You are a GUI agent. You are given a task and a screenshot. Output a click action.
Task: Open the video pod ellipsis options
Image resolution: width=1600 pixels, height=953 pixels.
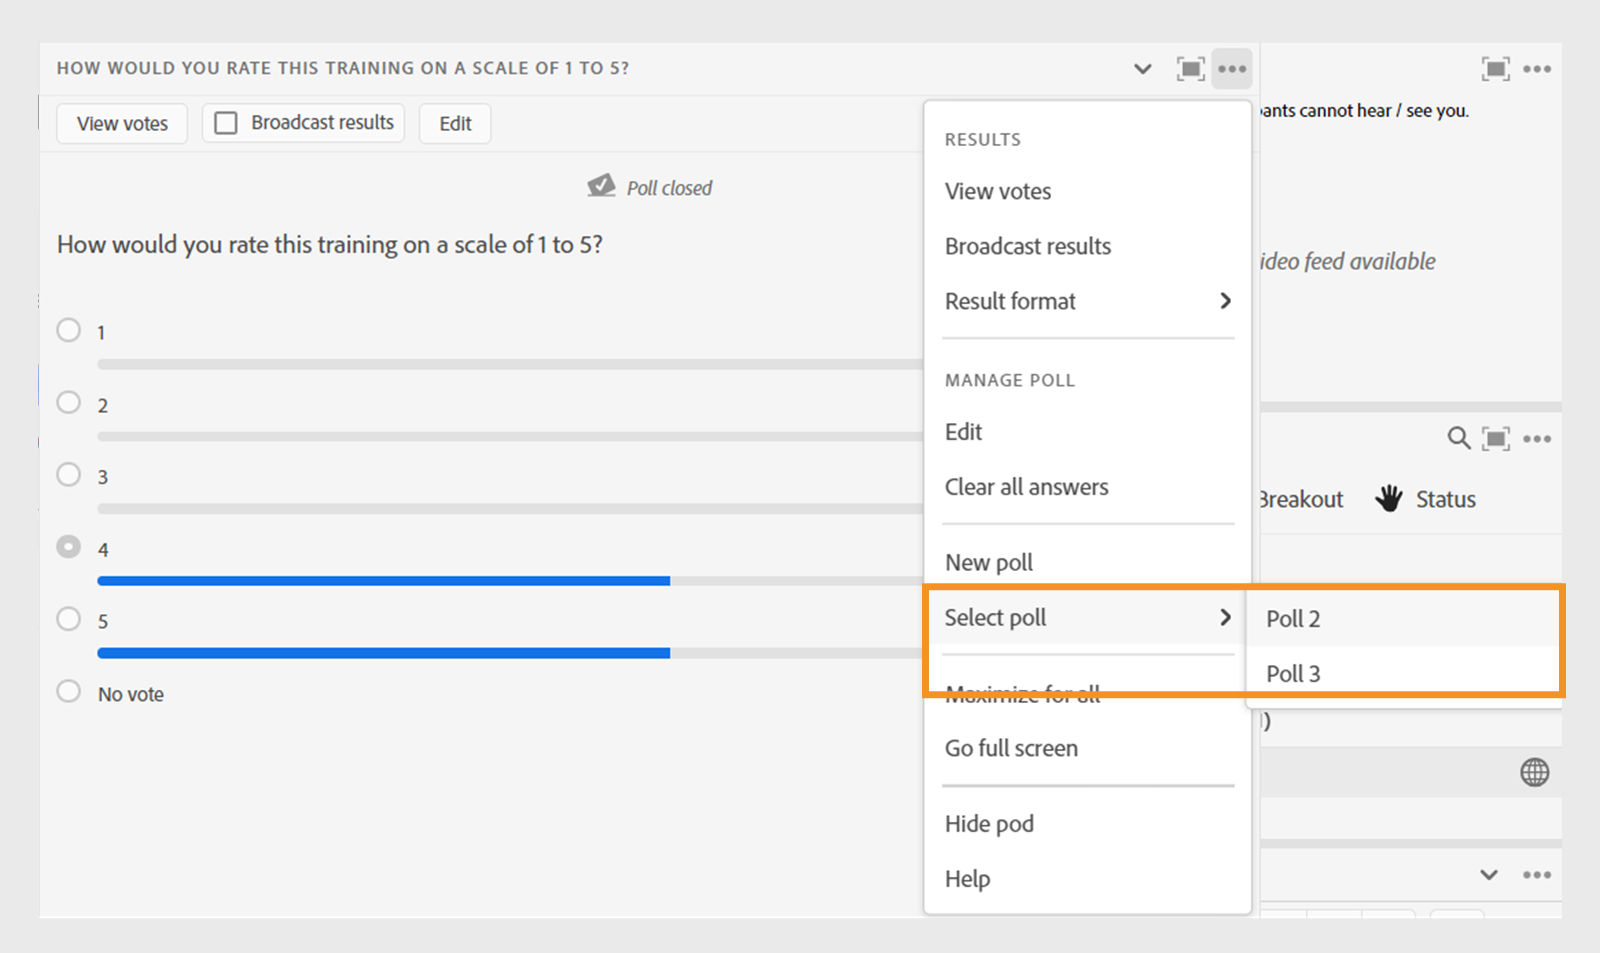tap(1537, 69)
